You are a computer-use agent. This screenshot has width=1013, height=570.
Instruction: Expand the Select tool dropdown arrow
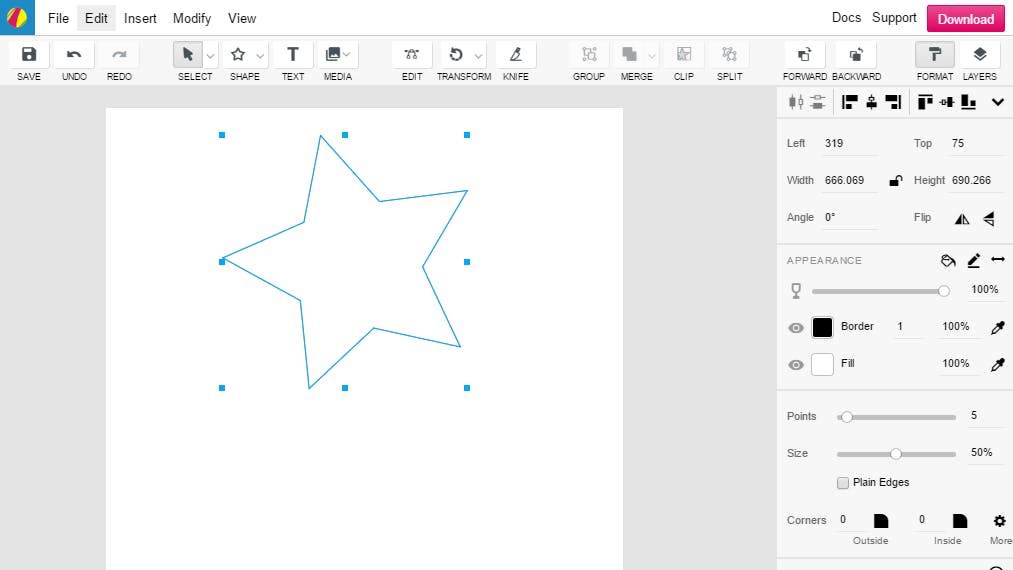(x=211, y=56)
